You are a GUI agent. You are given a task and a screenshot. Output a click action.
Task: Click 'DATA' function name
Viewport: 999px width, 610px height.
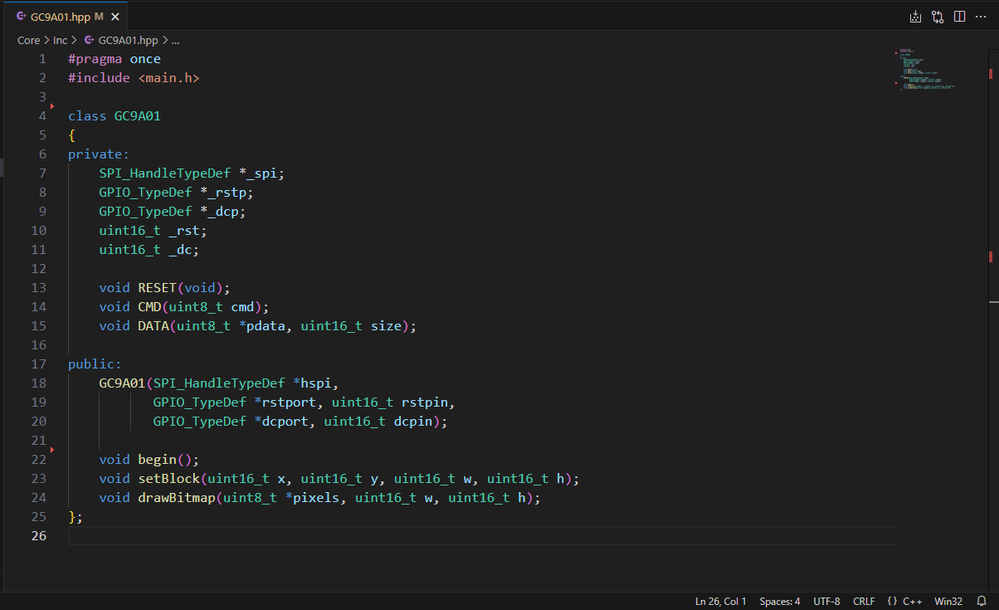154,326
